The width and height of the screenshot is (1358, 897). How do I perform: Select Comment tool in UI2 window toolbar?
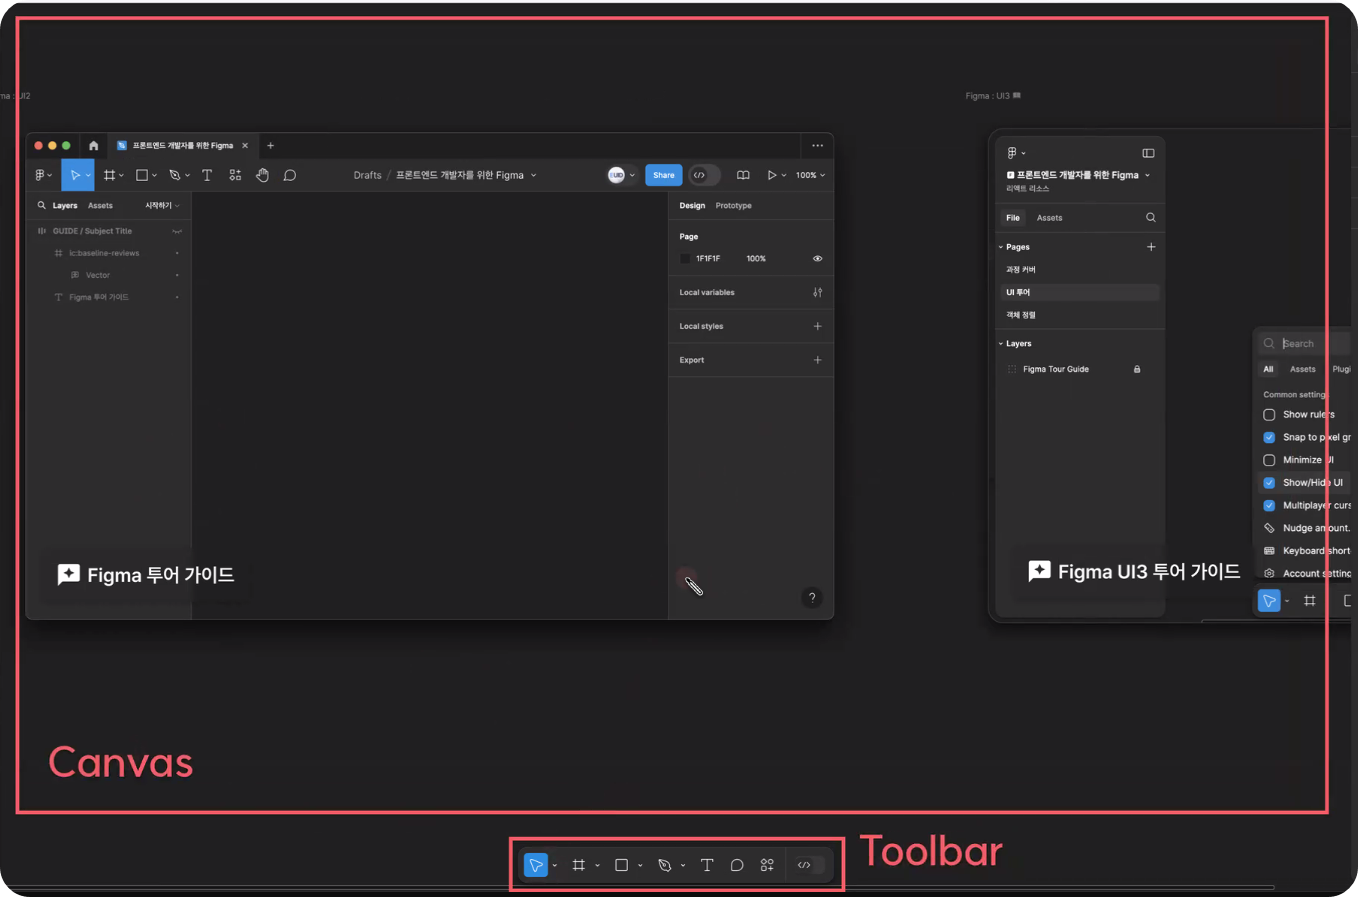(x=290, y=175)
